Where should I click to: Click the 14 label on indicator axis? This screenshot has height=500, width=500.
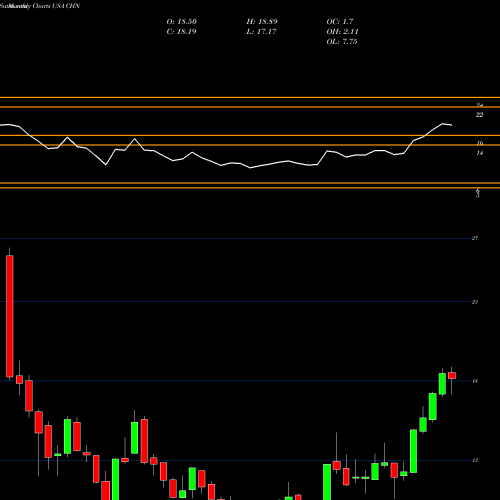(479, 153)
